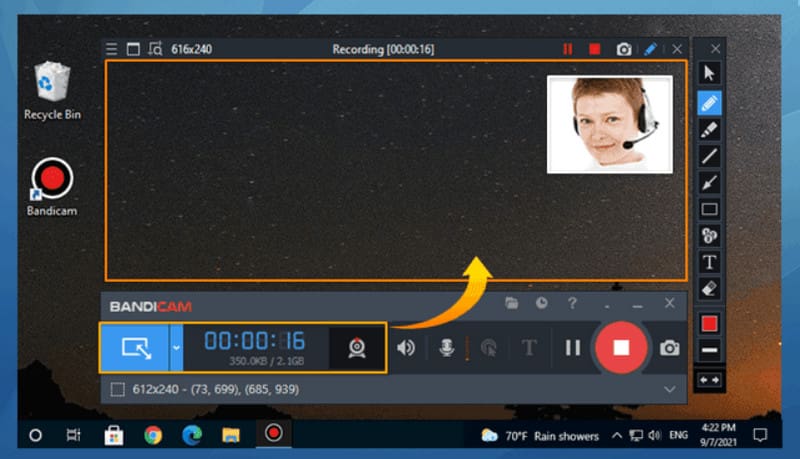The width and height of the screenshot is (800, 459).
Task: Click Bandicam running icon on taskbar
Action: click(273, 434)
